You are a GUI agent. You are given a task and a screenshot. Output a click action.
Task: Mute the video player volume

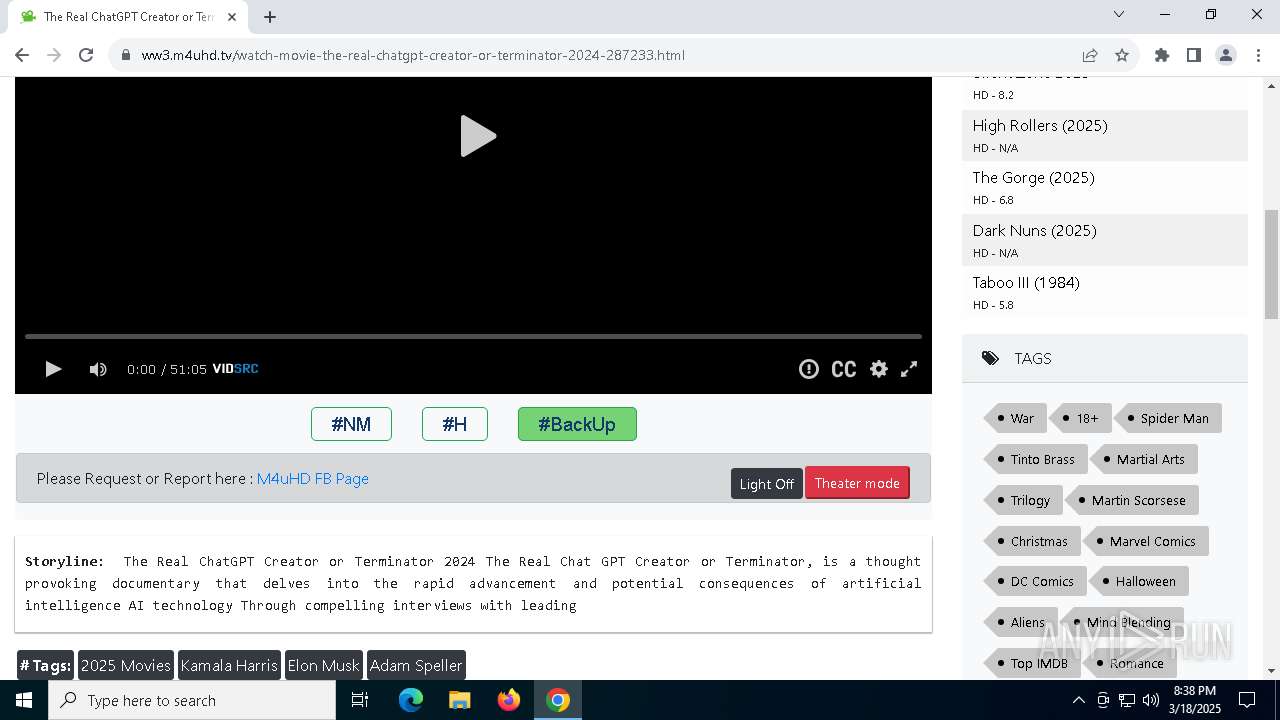pyautogui.click(x=97, y=369)
